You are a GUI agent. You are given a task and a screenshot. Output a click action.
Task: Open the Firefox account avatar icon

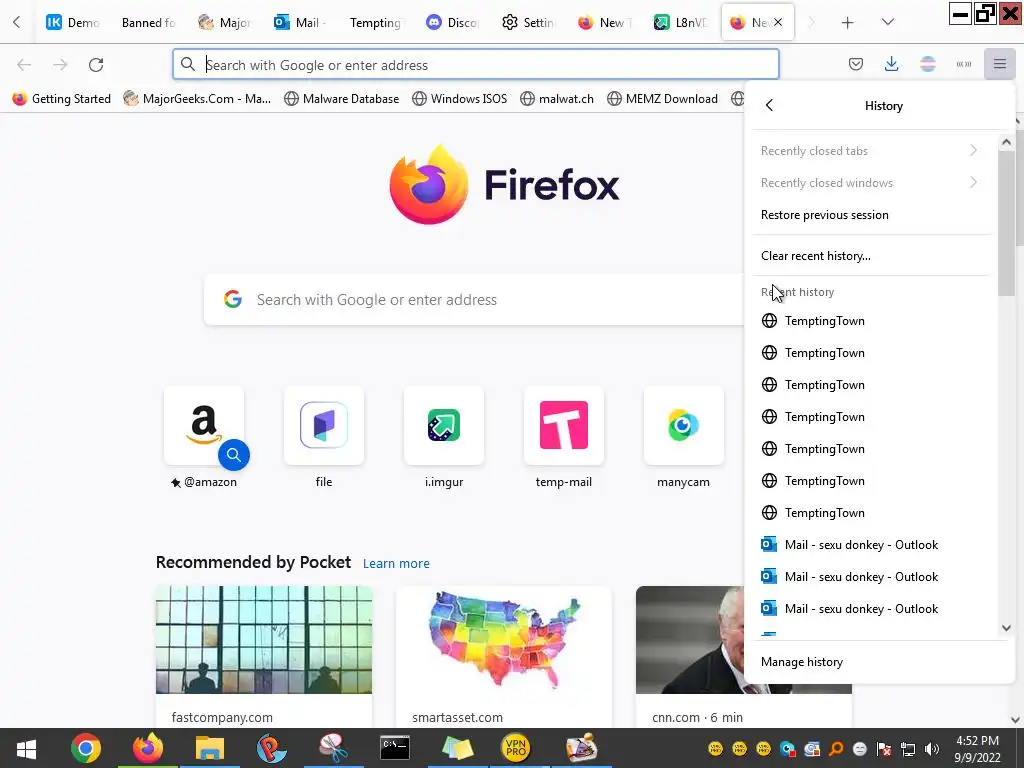click(928, 64)
